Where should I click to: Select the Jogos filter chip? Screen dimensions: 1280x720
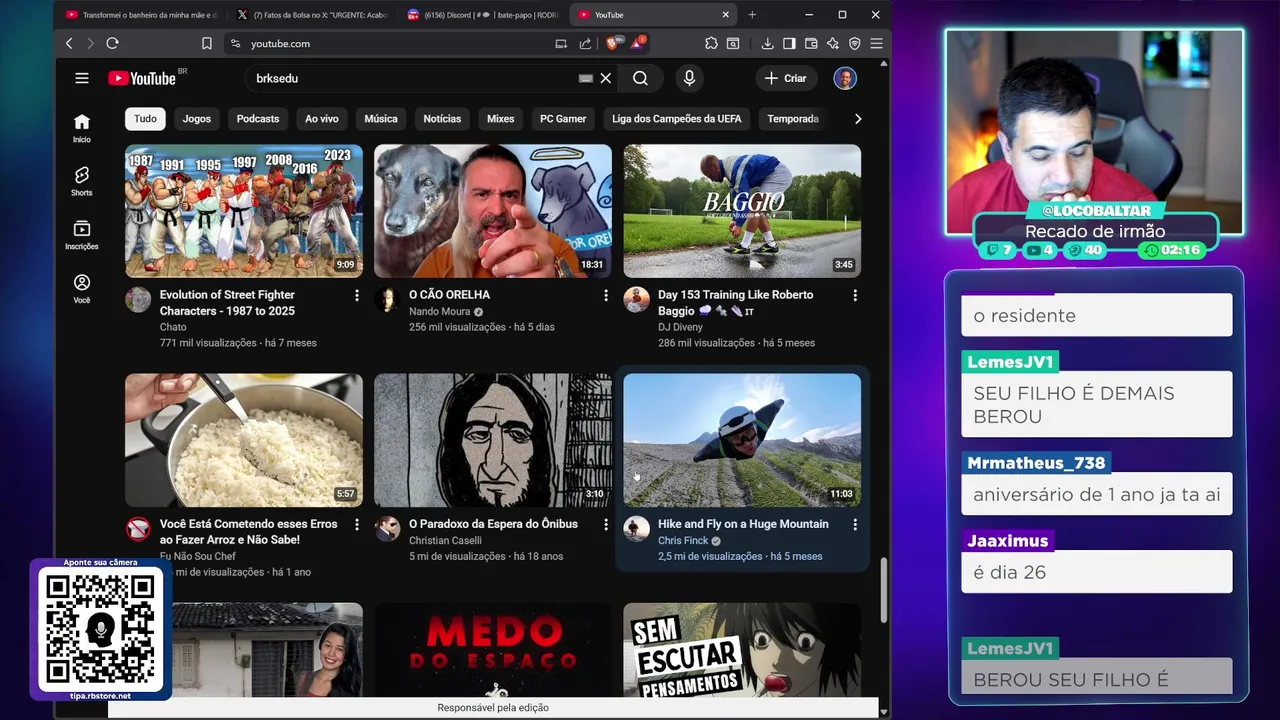coord(197,119)
